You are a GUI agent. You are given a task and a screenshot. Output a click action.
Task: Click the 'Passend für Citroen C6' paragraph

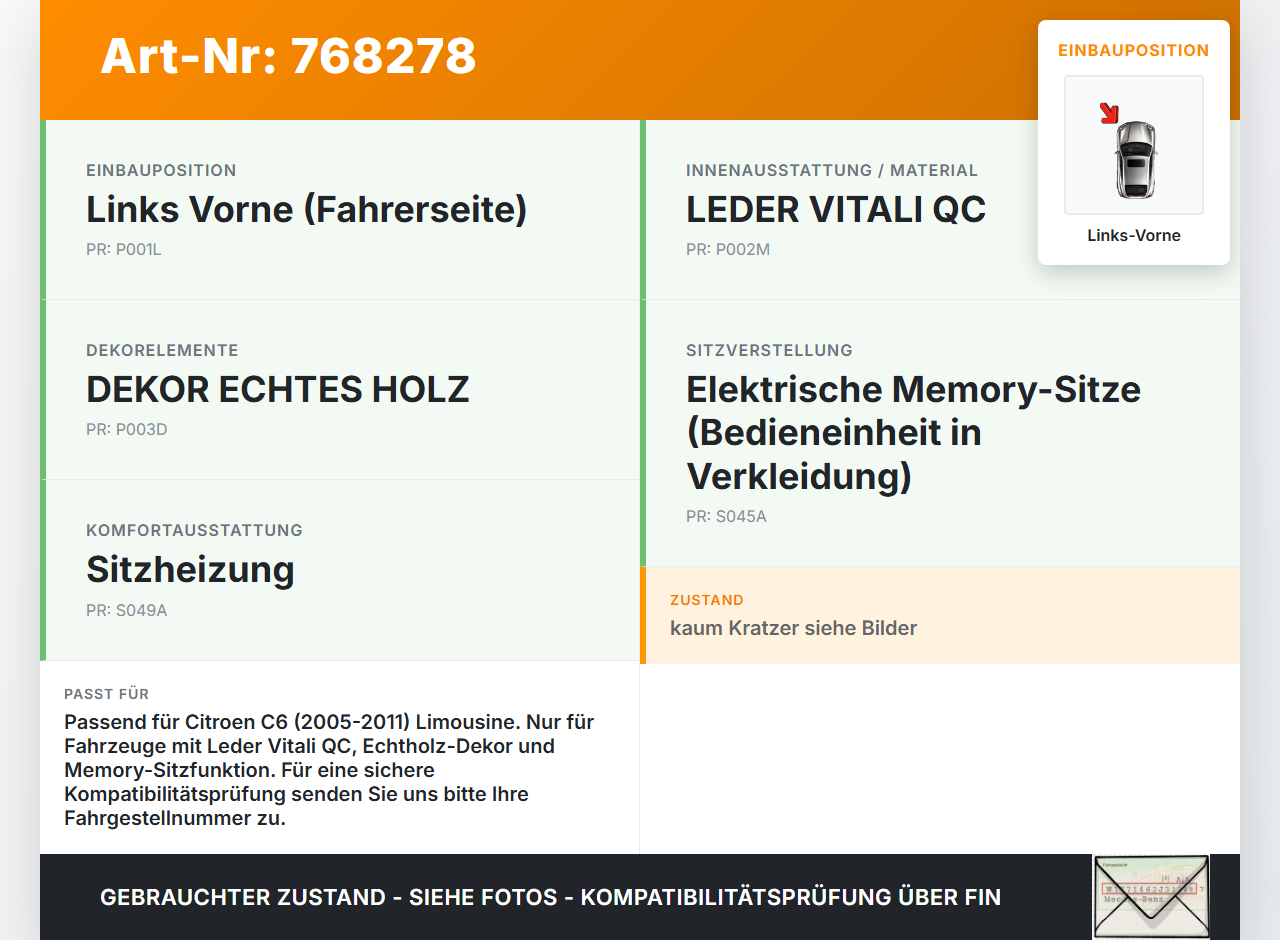(x=329, y=770)
